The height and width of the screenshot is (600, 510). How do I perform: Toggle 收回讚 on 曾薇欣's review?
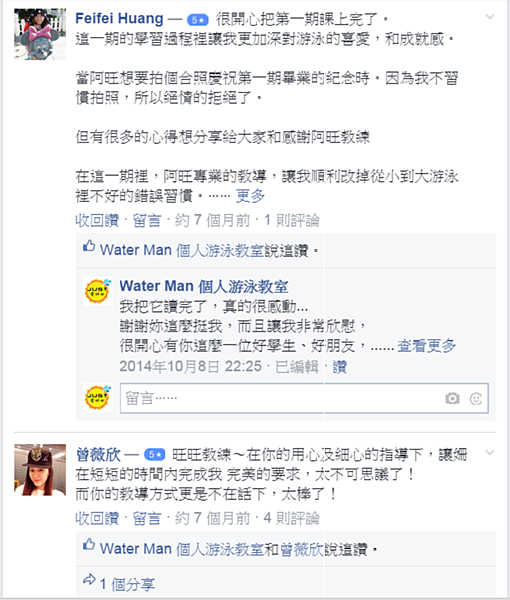(97, 518)
